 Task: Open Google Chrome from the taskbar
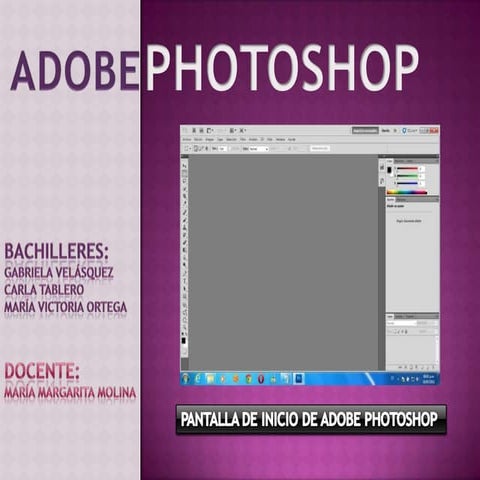click(248, 379)
